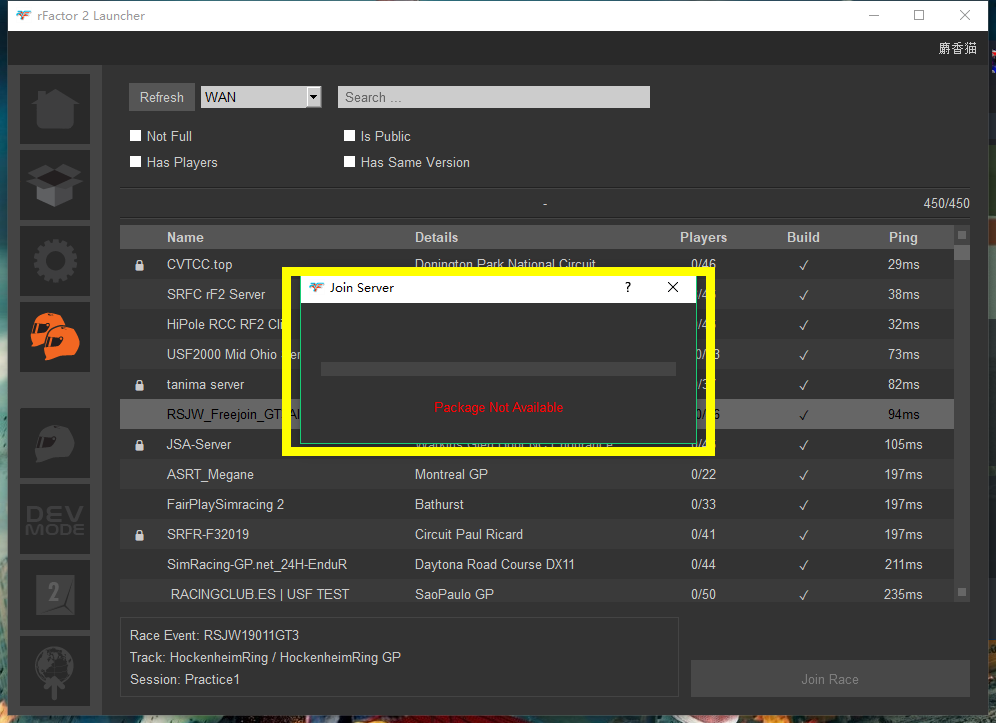This screenshot has width=996, height=723.
Task: Click the Build checkmark in the SimRacing-GP.net_24H-EnduR row
Action: pyautogui.click(x=804, y=565)
